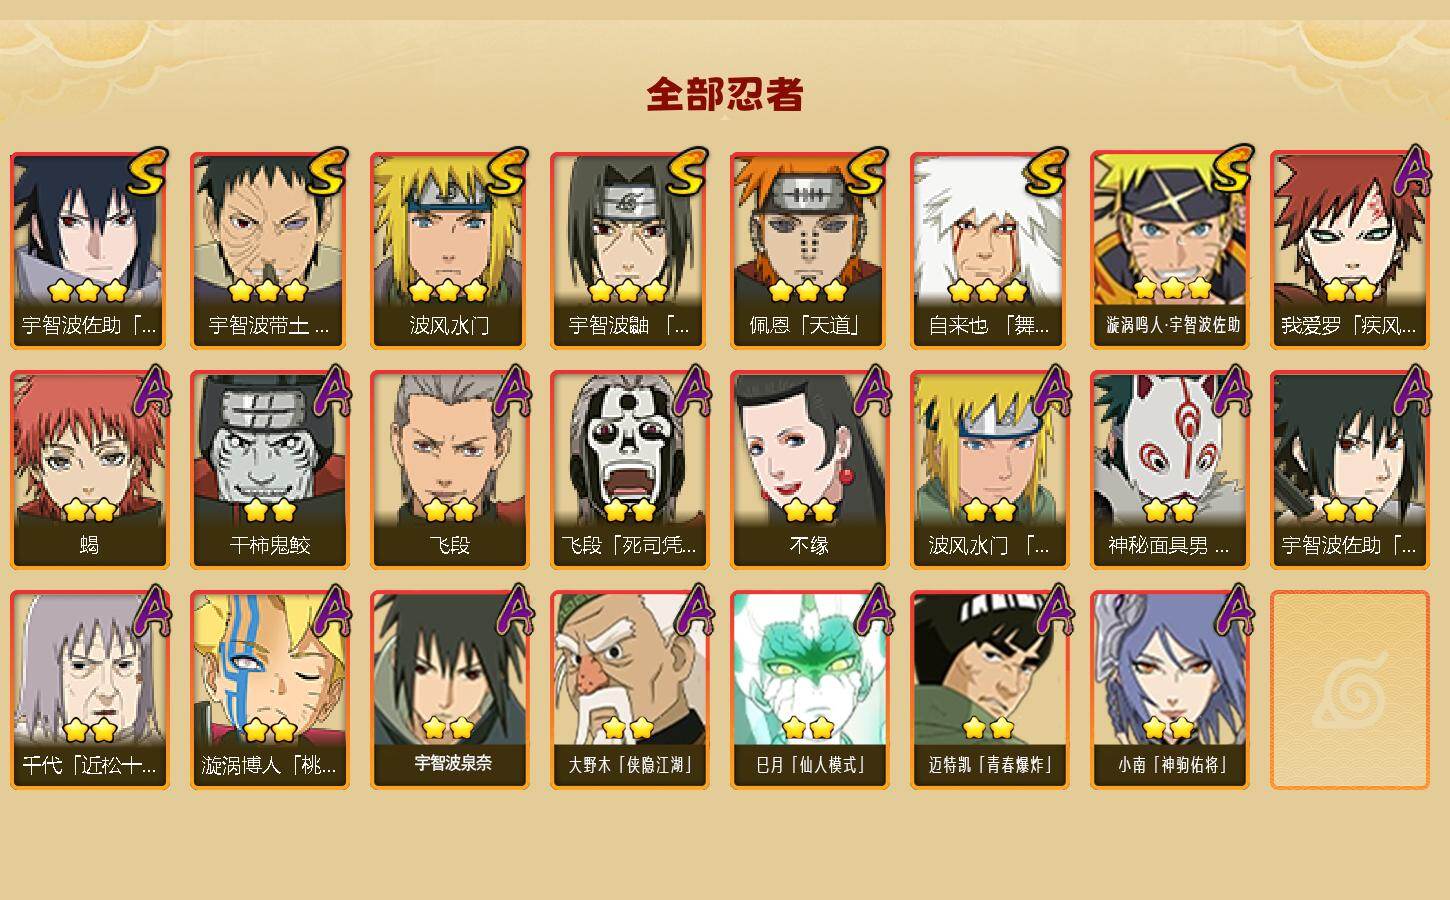Choose the 蝎 ninja card

click(89, 470)
